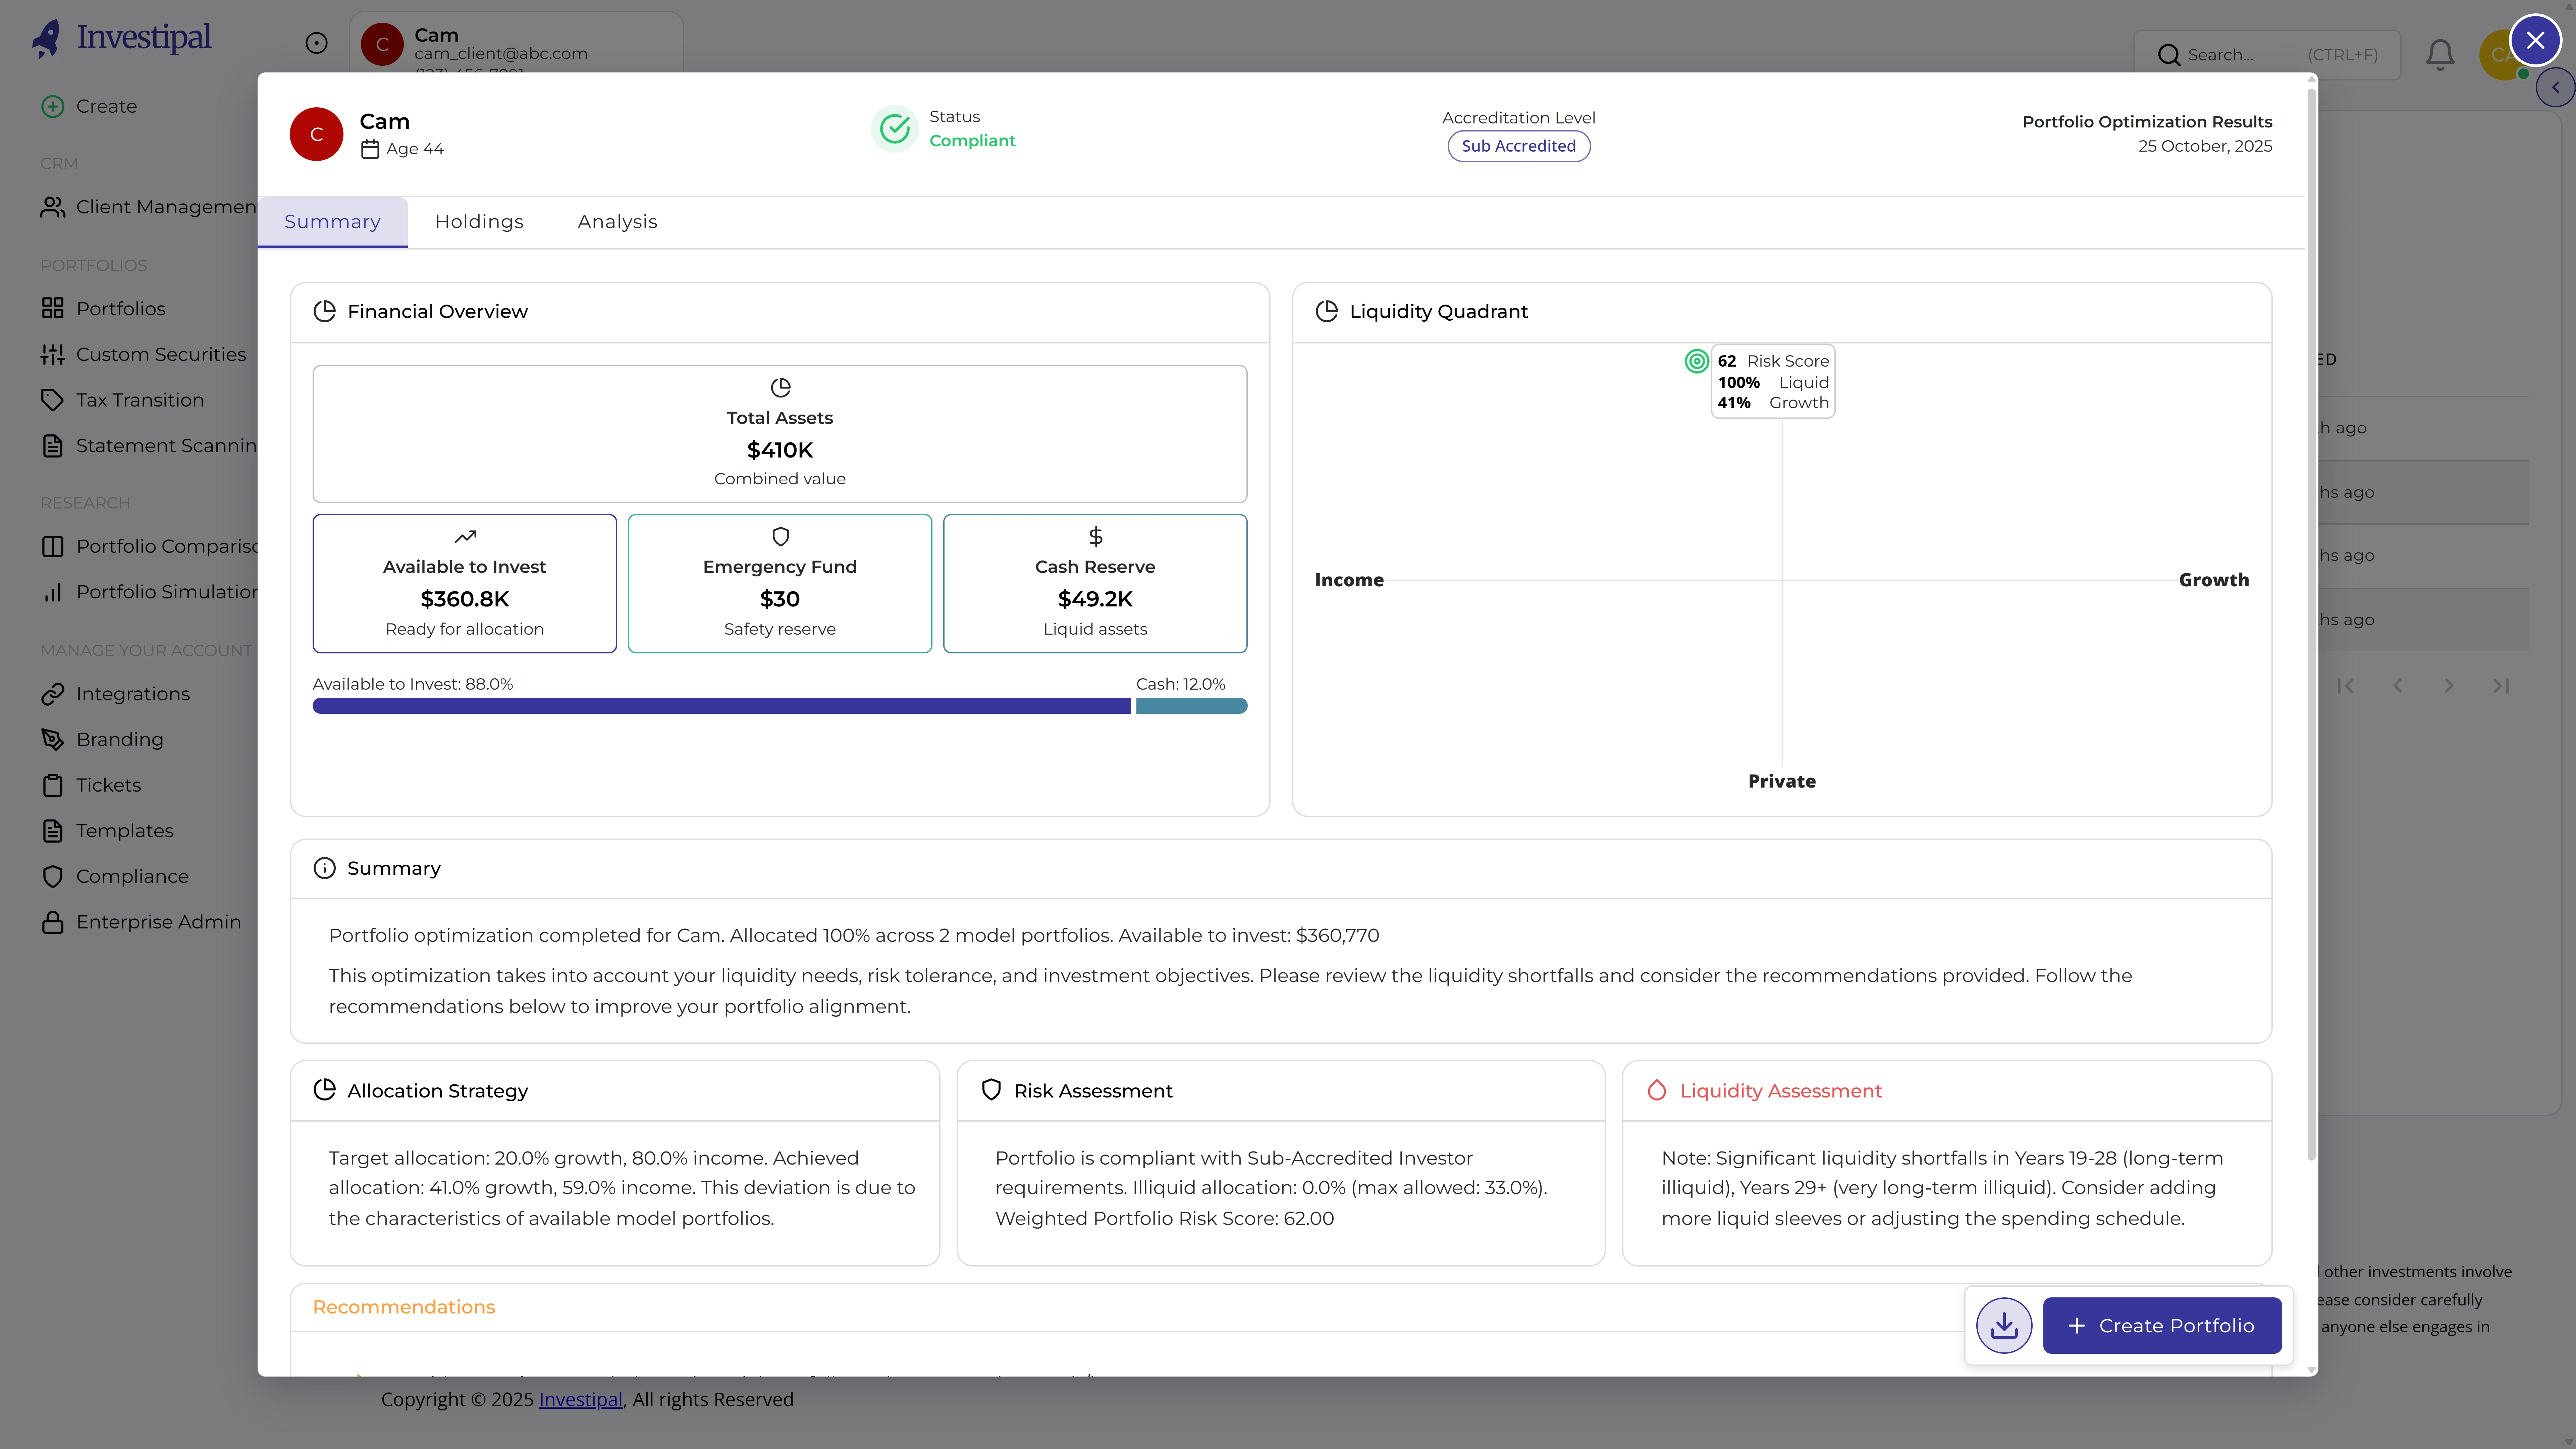Screen dimensions: 2576x1449
Task: Open Client Management from sidebar
Action: tap(149, 207)
